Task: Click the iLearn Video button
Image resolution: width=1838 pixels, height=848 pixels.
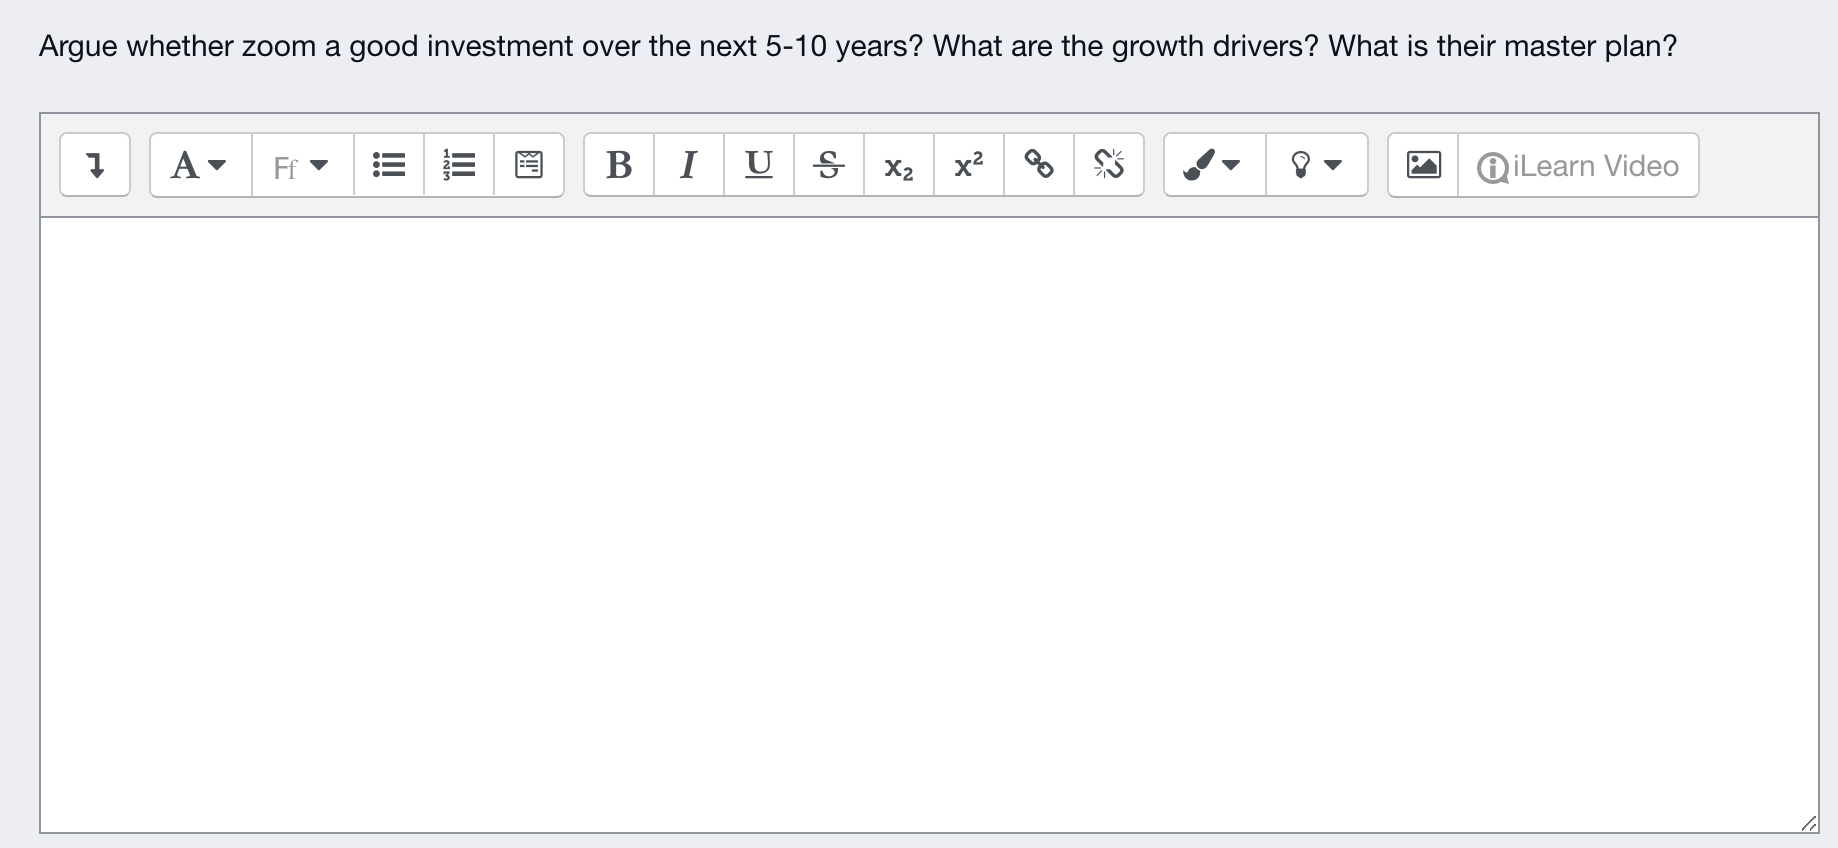Action: pos(1578,165)
